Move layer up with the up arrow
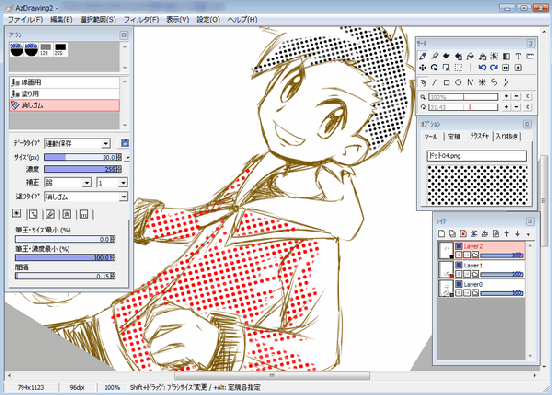Screen dimensions: 552x395 point(507,234)
